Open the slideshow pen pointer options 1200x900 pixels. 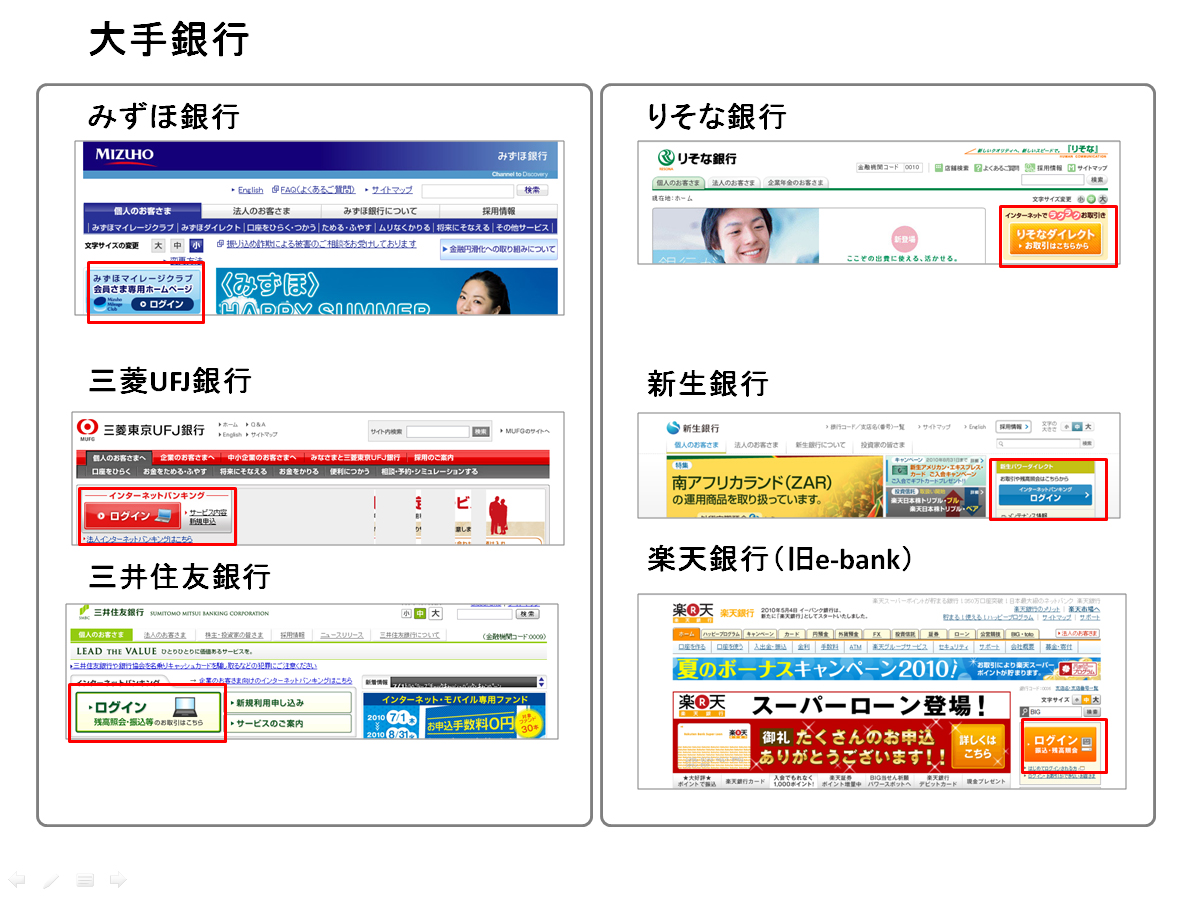(51, 880)
